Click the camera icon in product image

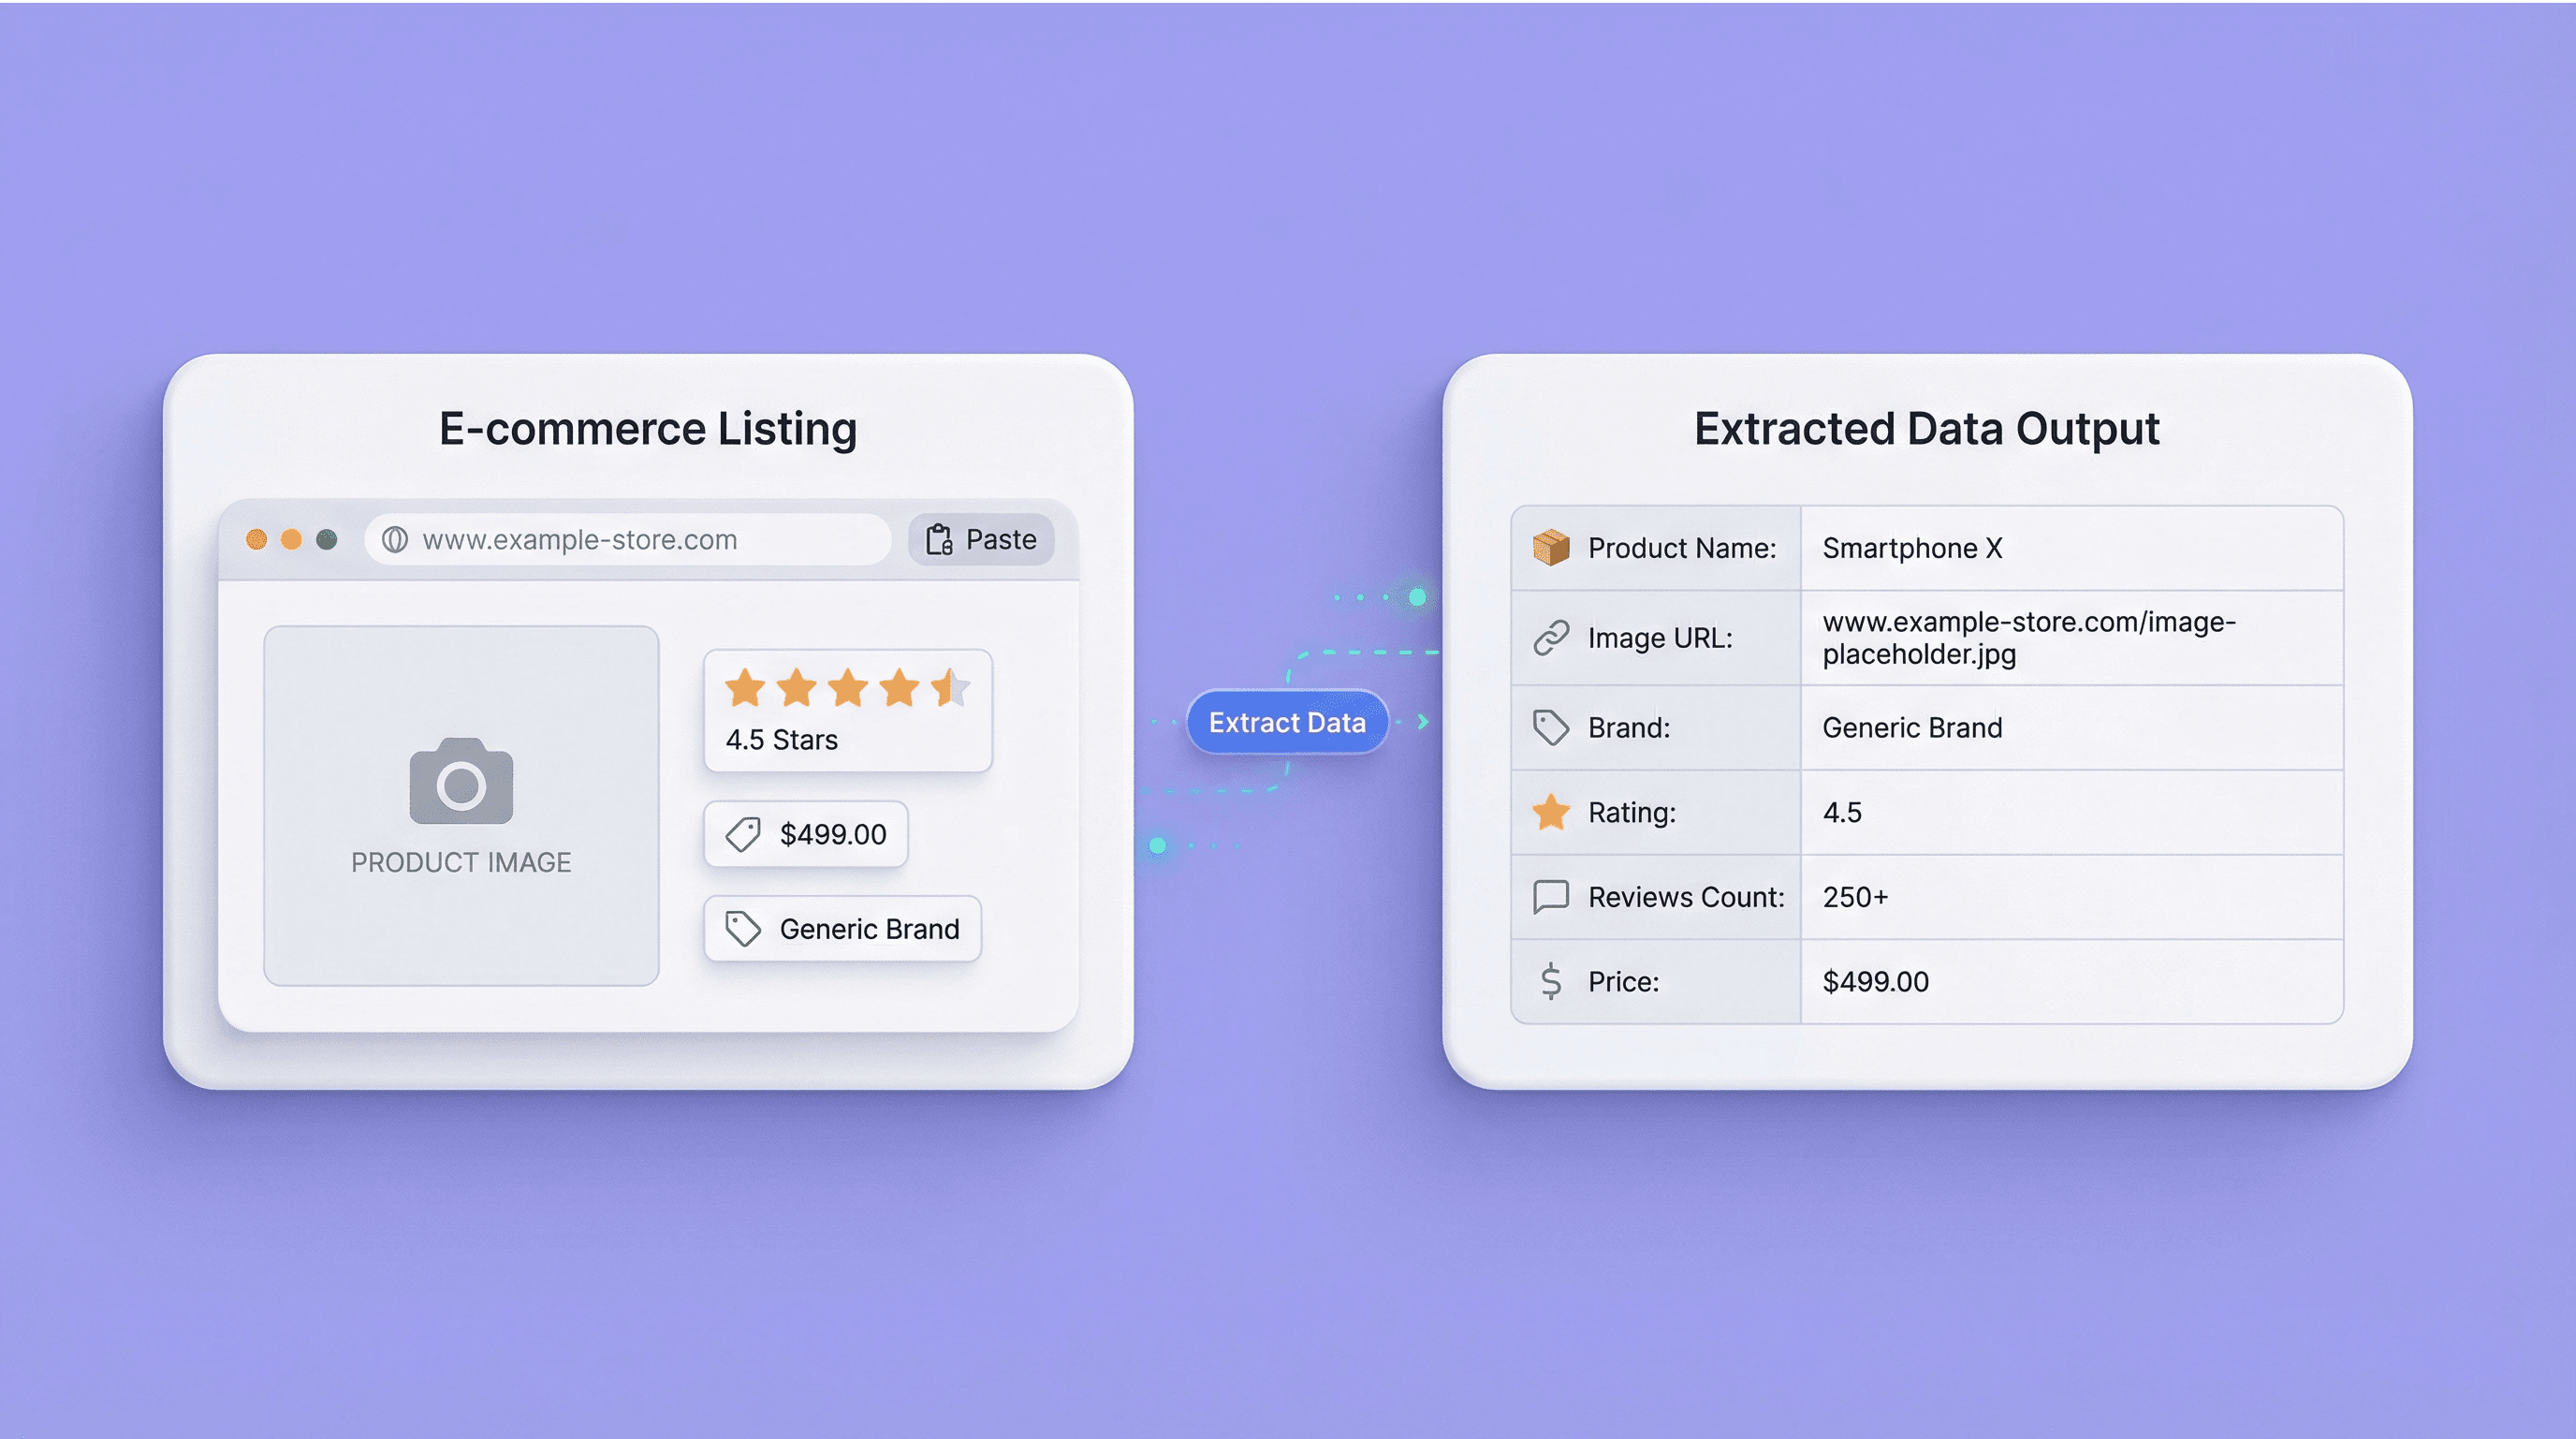click(461, 781)
